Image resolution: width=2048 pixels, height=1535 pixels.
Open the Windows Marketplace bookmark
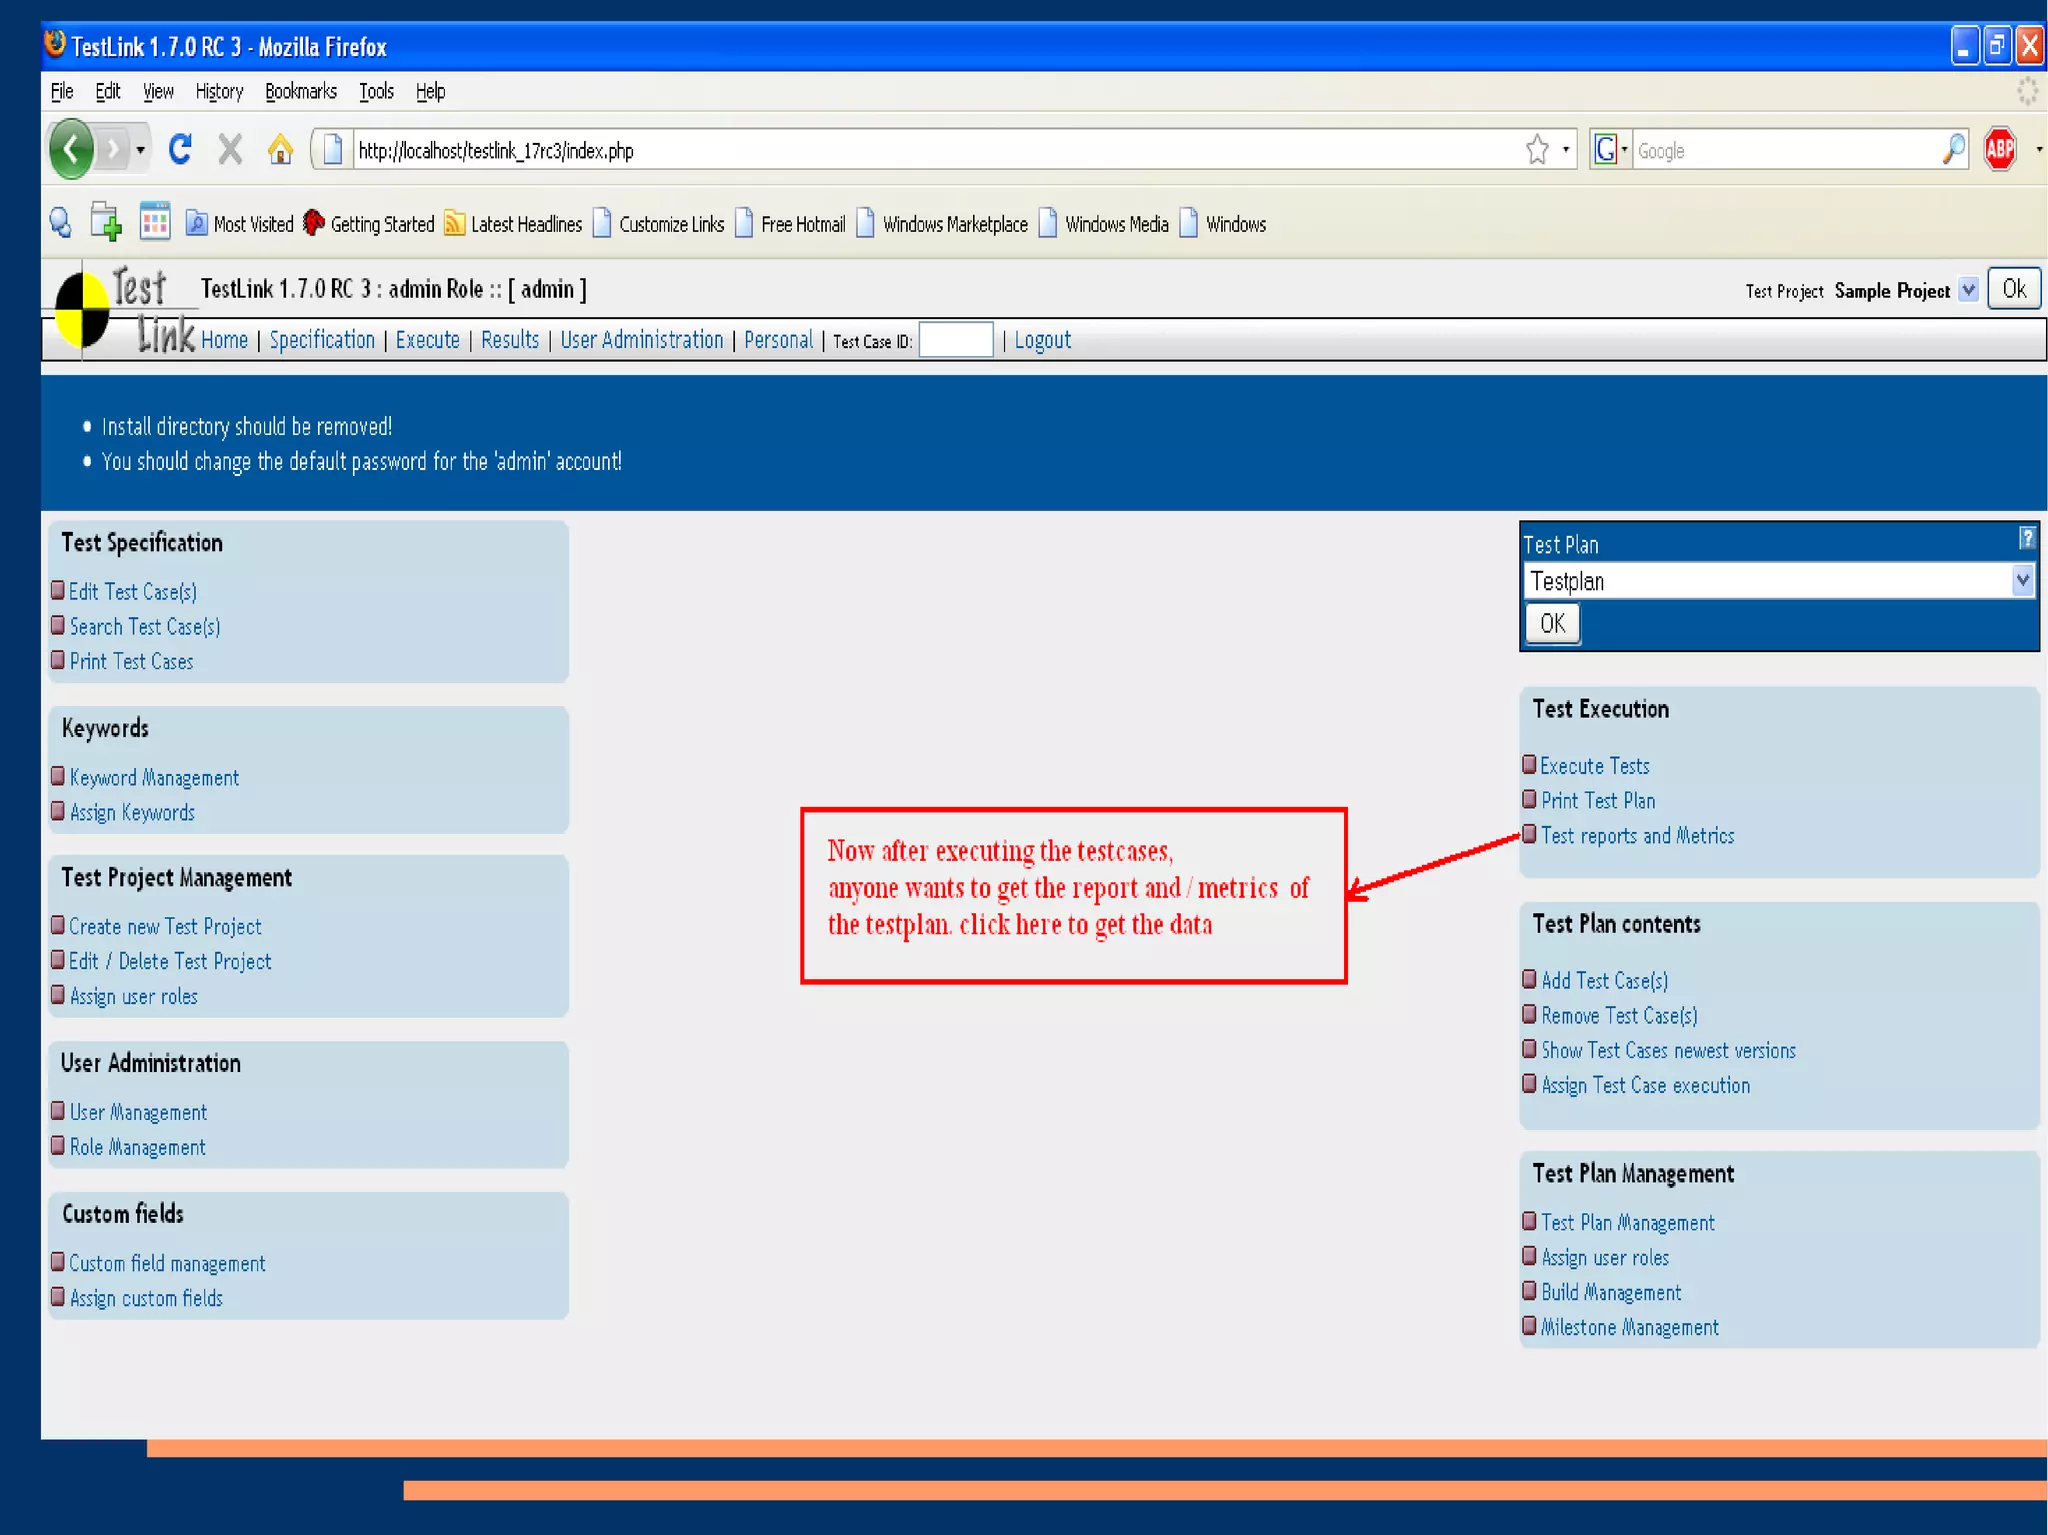pyautogui.click(x=942, y=224)
